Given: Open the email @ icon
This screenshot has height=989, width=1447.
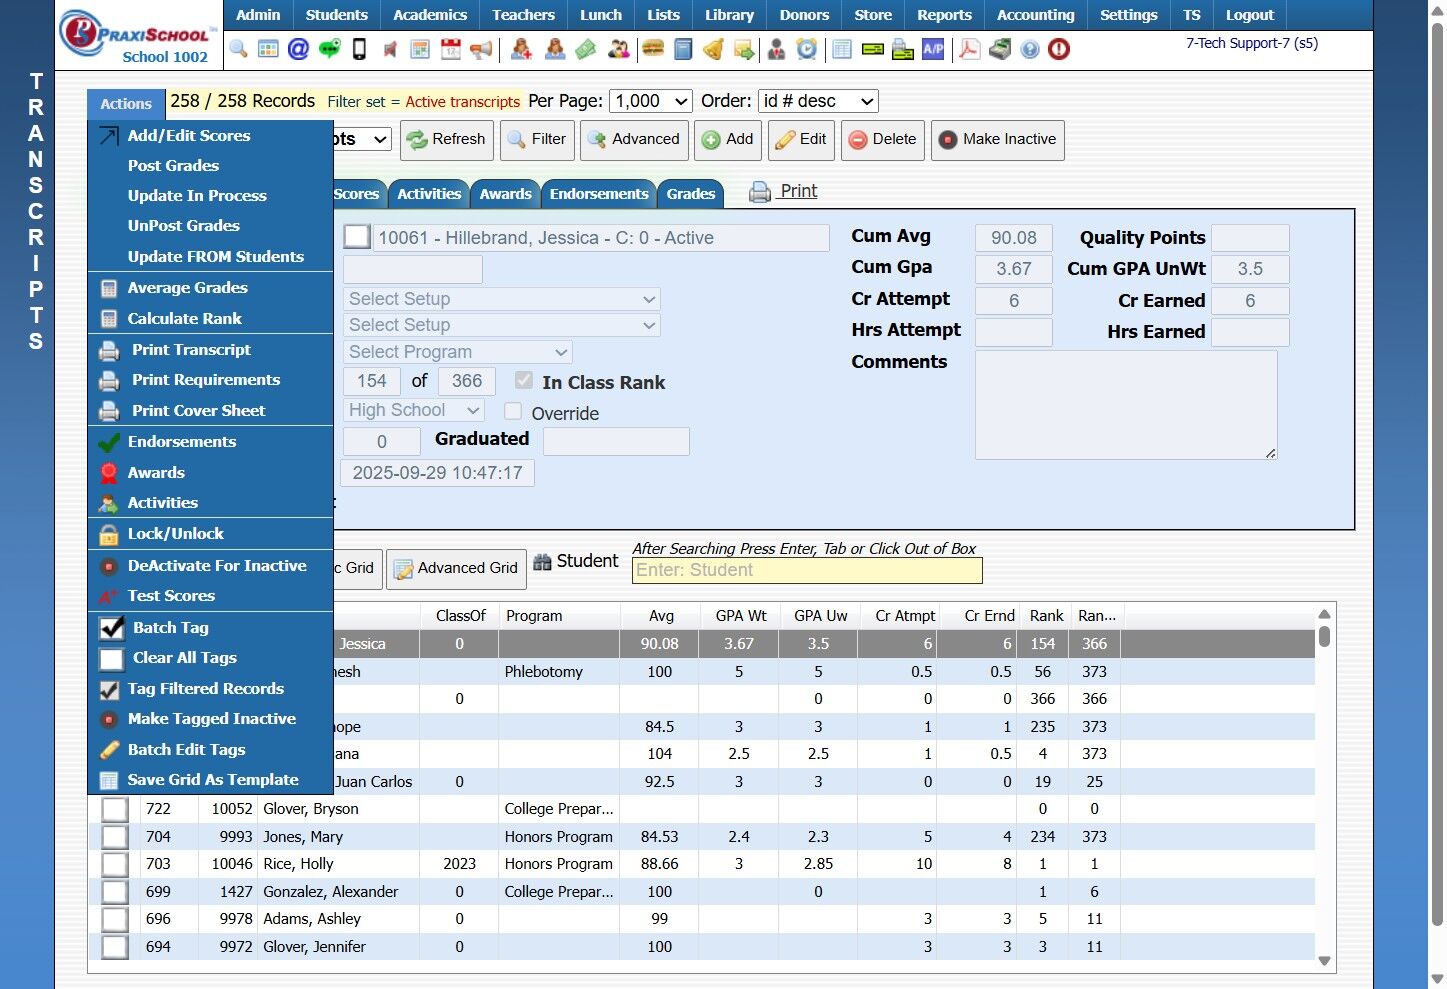Looking at the screenshot, I should click(x=298, y=49).
